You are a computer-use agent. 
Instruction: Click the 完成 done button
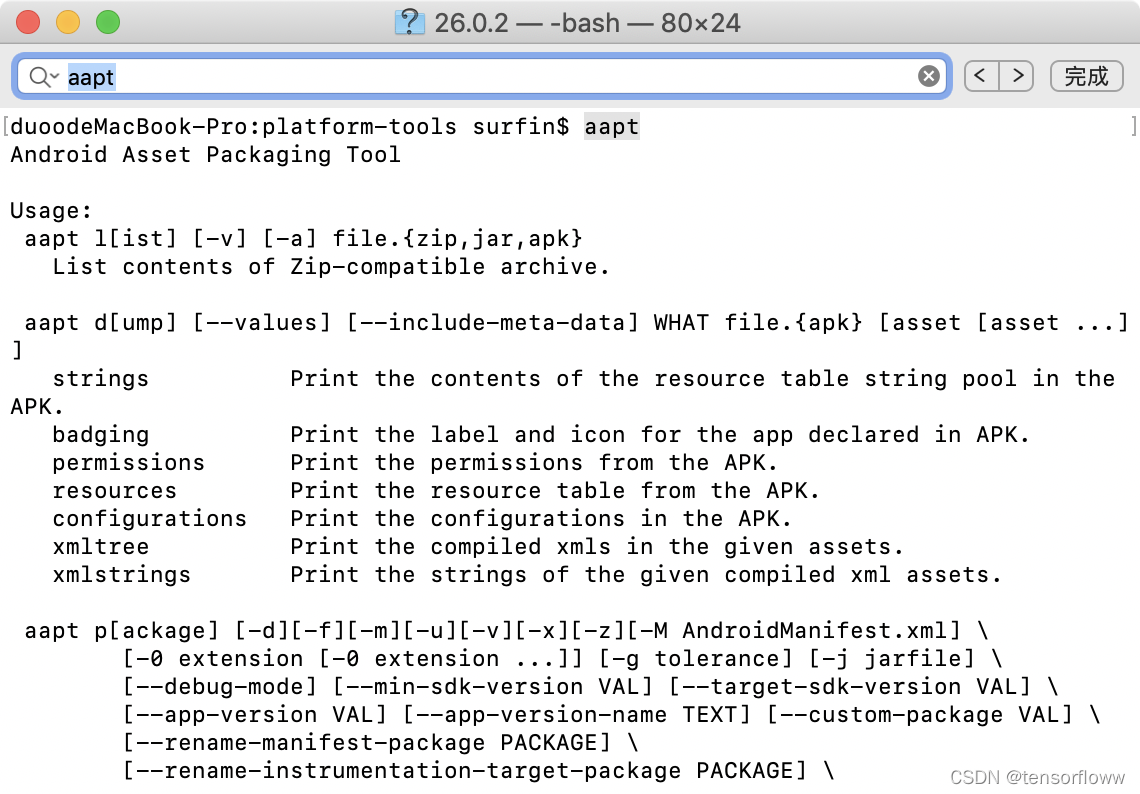[x=1086, y=76]
